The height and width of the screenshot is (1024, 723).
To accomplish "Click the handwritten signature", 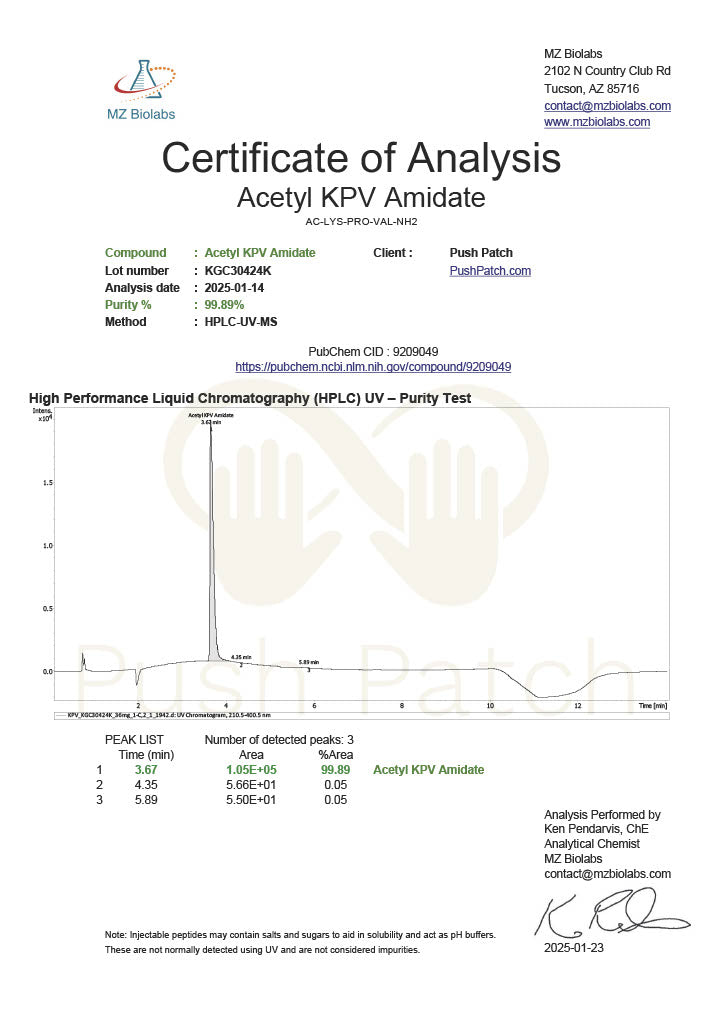I will point(613,912).
